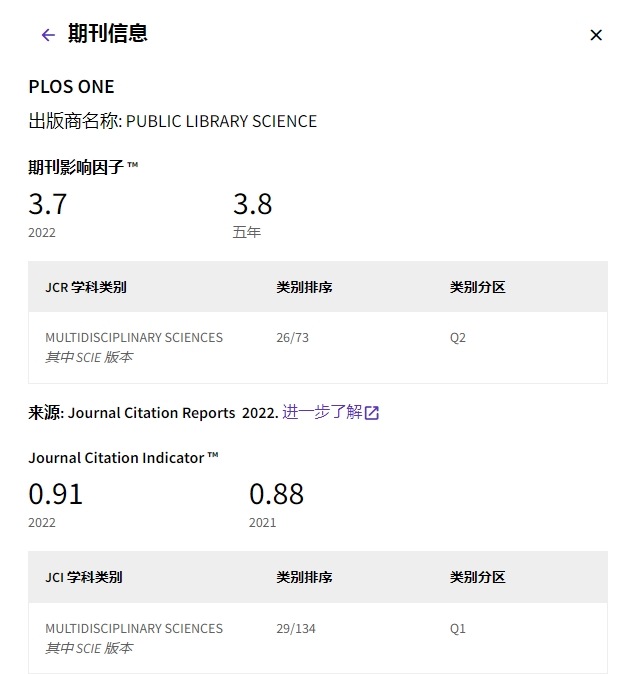Select the 期刊信息 panel title
Viewport: 641px width, 674px height.
point(107,34)
